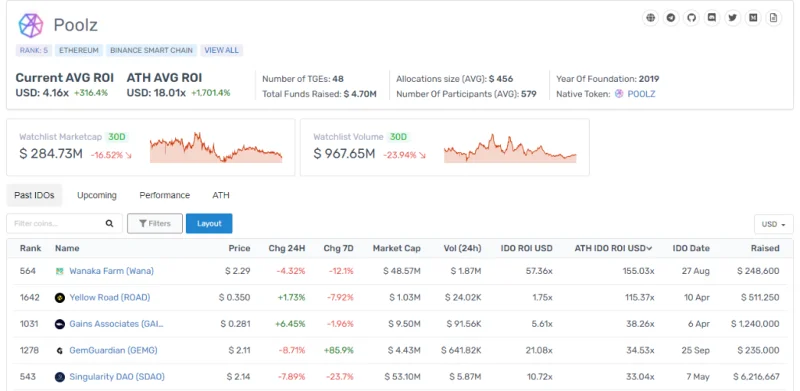Sort table by Market Cap header
The width and height of the screenshot is (800, 391).
396,248
